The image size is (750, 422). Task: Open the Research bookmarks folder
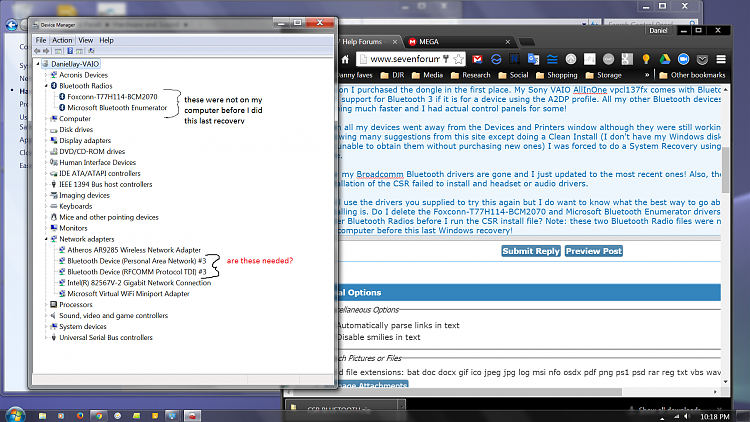pos(471,75)
